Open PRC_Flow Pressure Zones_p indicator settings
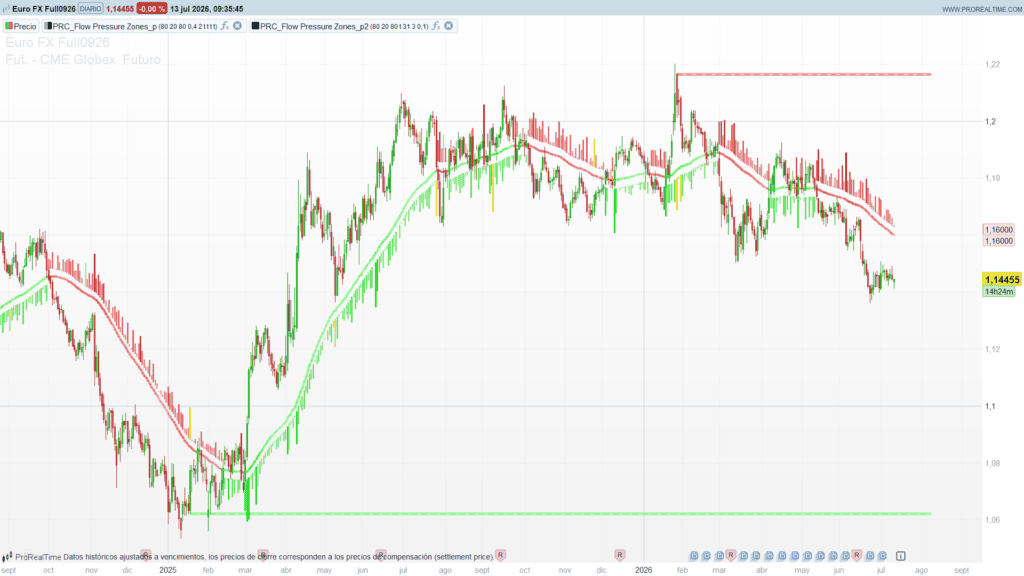 [104, 26]
